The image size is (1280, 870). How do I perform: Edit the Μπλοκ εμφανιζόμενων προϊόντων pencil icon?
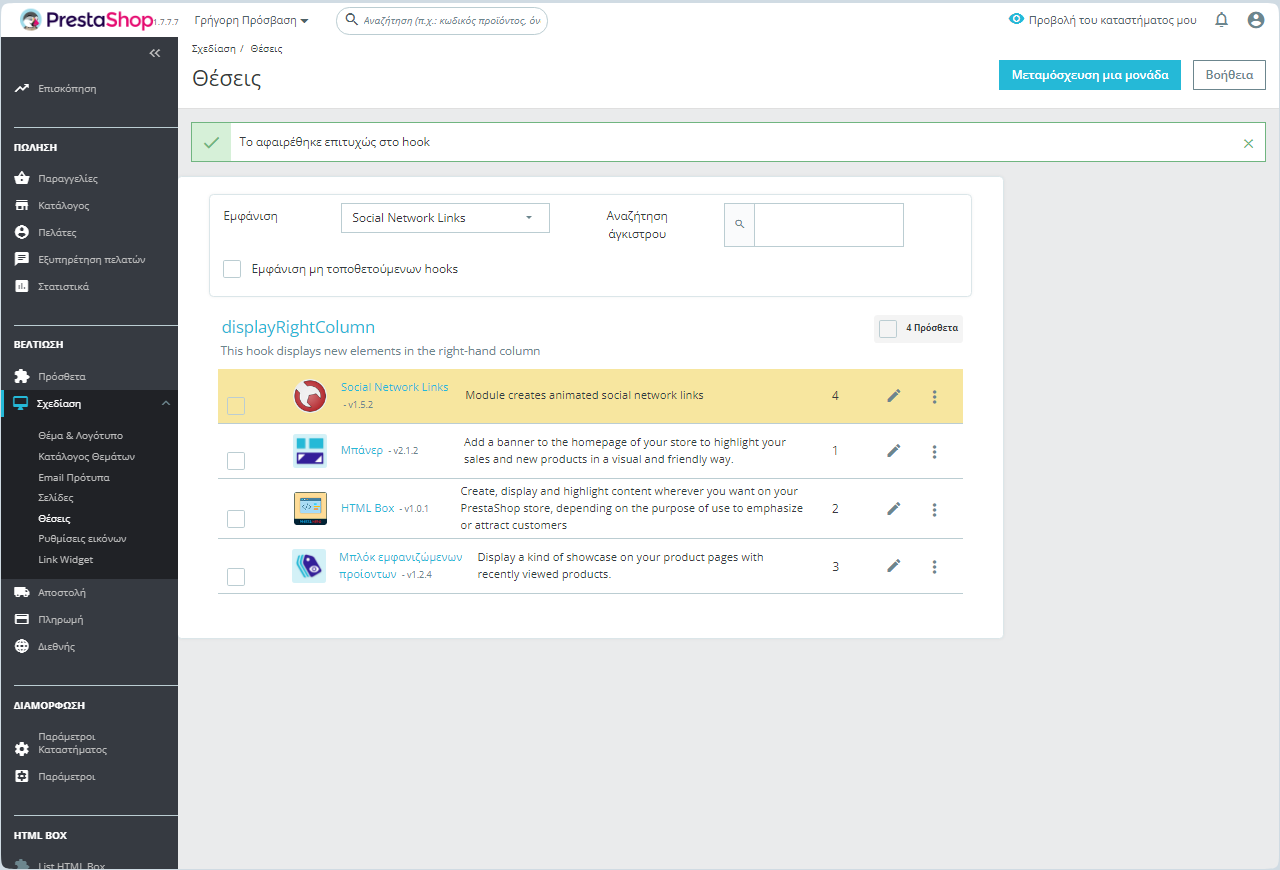tap(894, 566)
